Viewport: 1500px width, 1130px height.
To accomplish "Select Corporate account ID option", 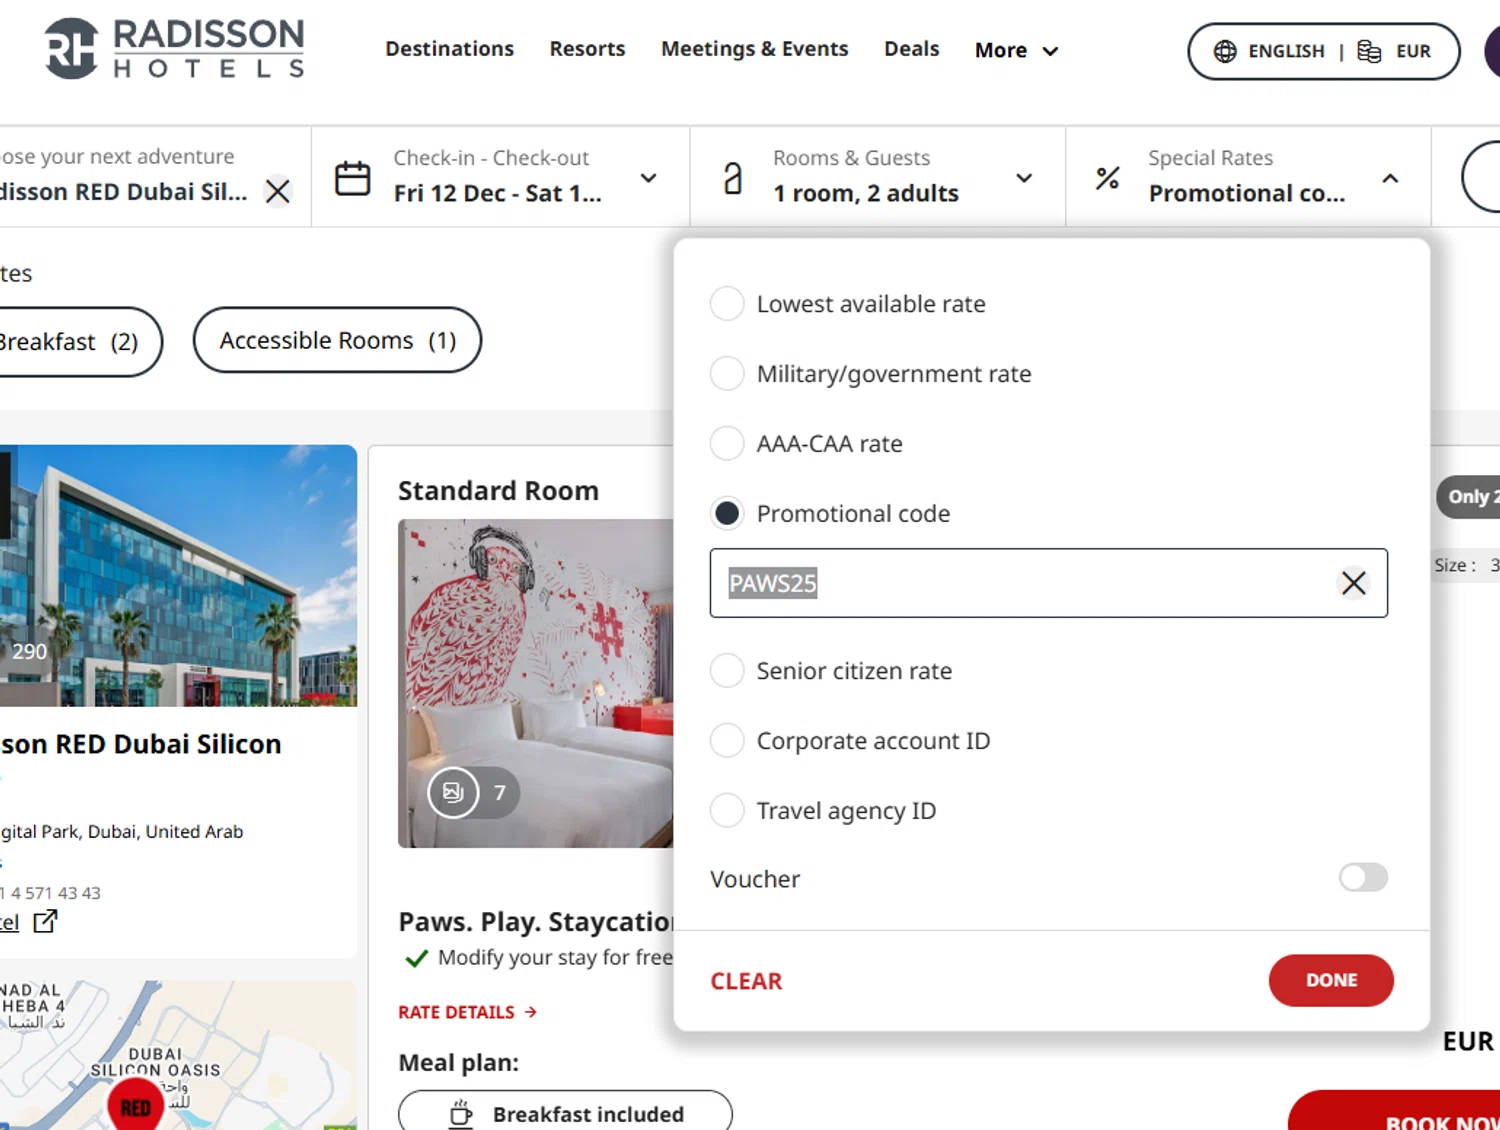I will coord(727,740).
